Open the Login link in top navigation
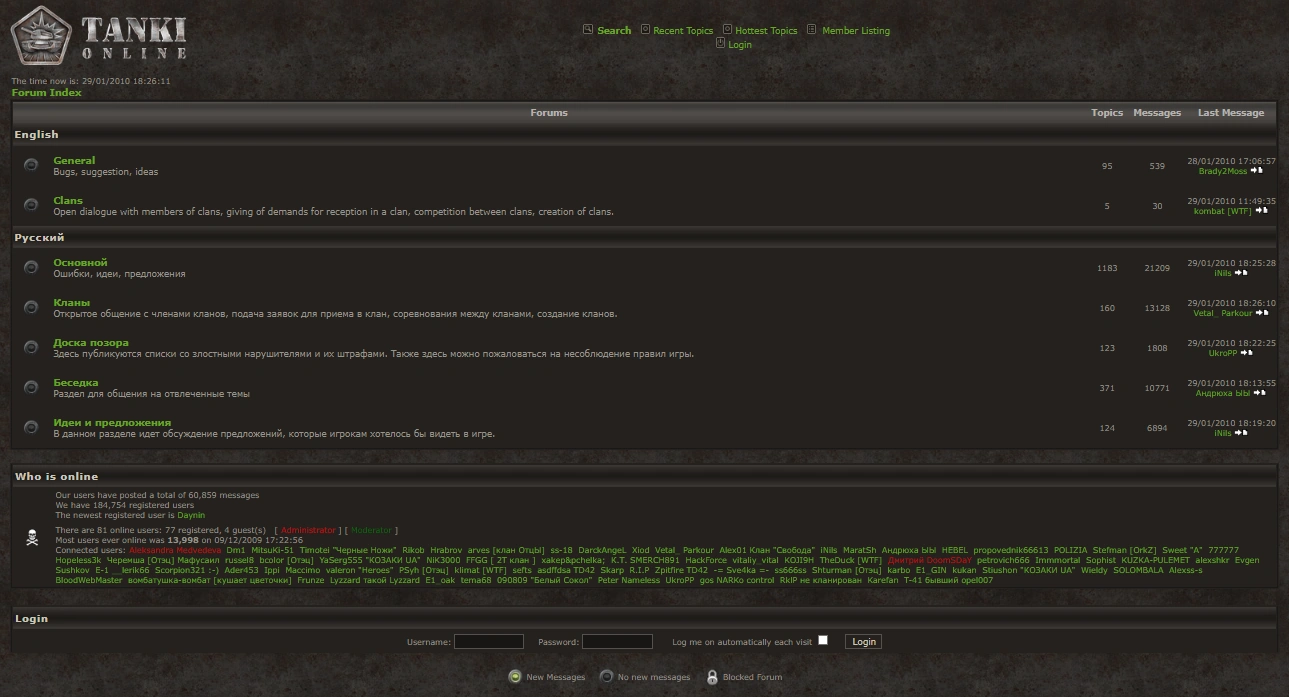 click(x=740, y=44)
